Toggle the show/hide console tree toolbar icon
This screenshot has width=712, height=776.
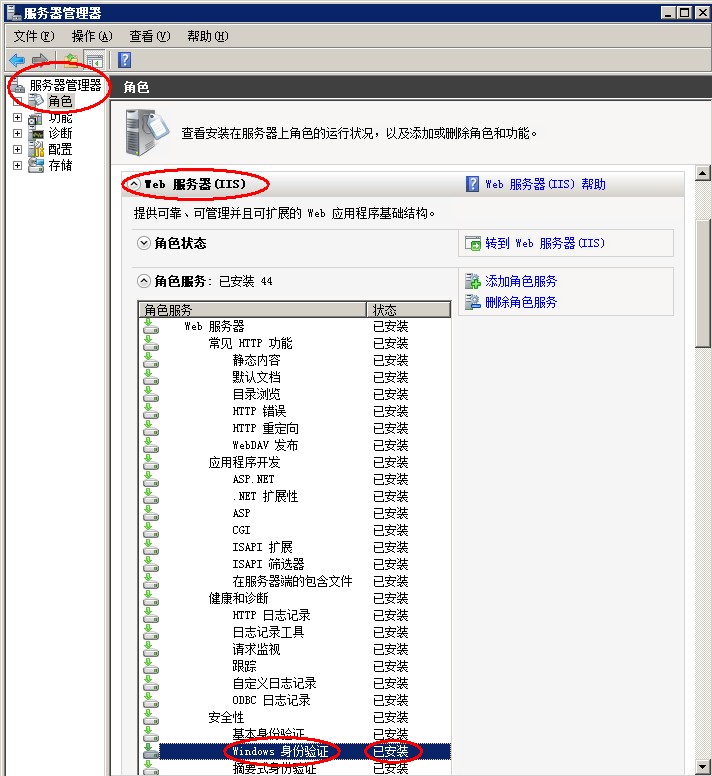[x=95, y=60]
